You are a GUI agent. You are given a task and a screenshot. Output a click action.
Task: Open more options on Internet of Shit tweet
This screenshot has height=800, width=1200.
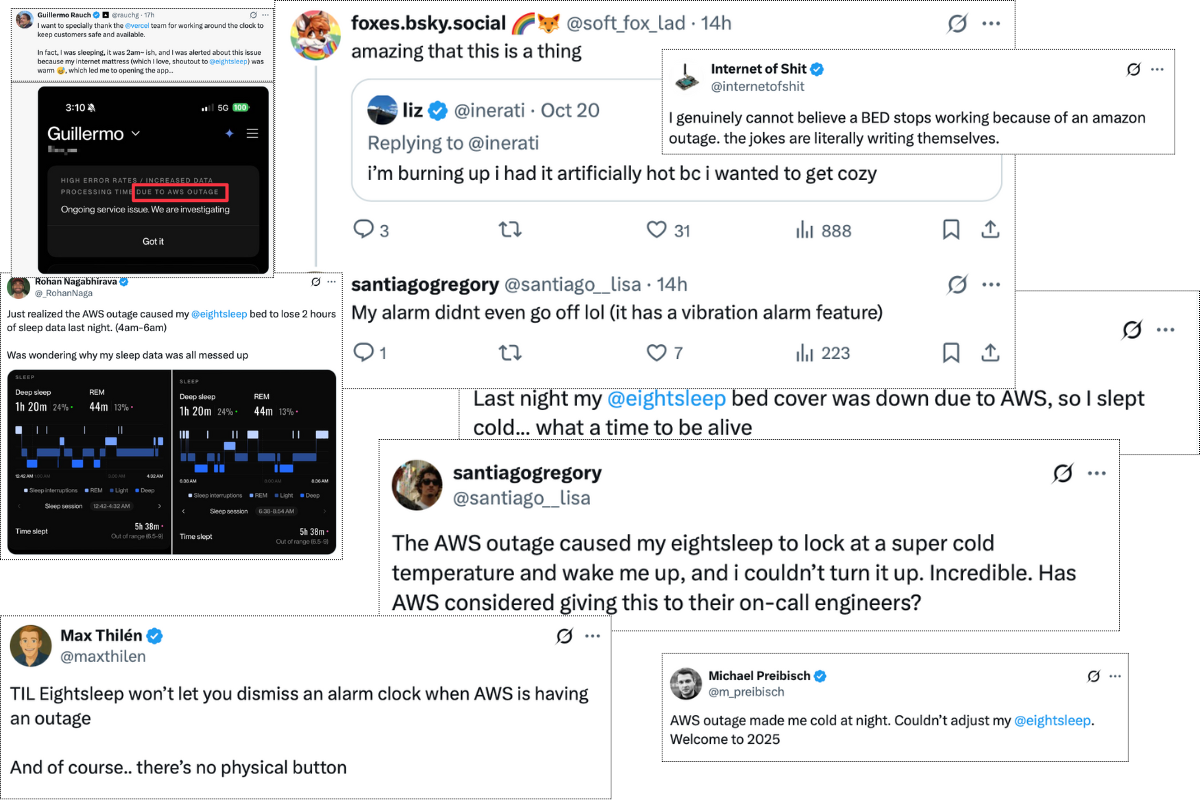click(x=1157, y=69)
